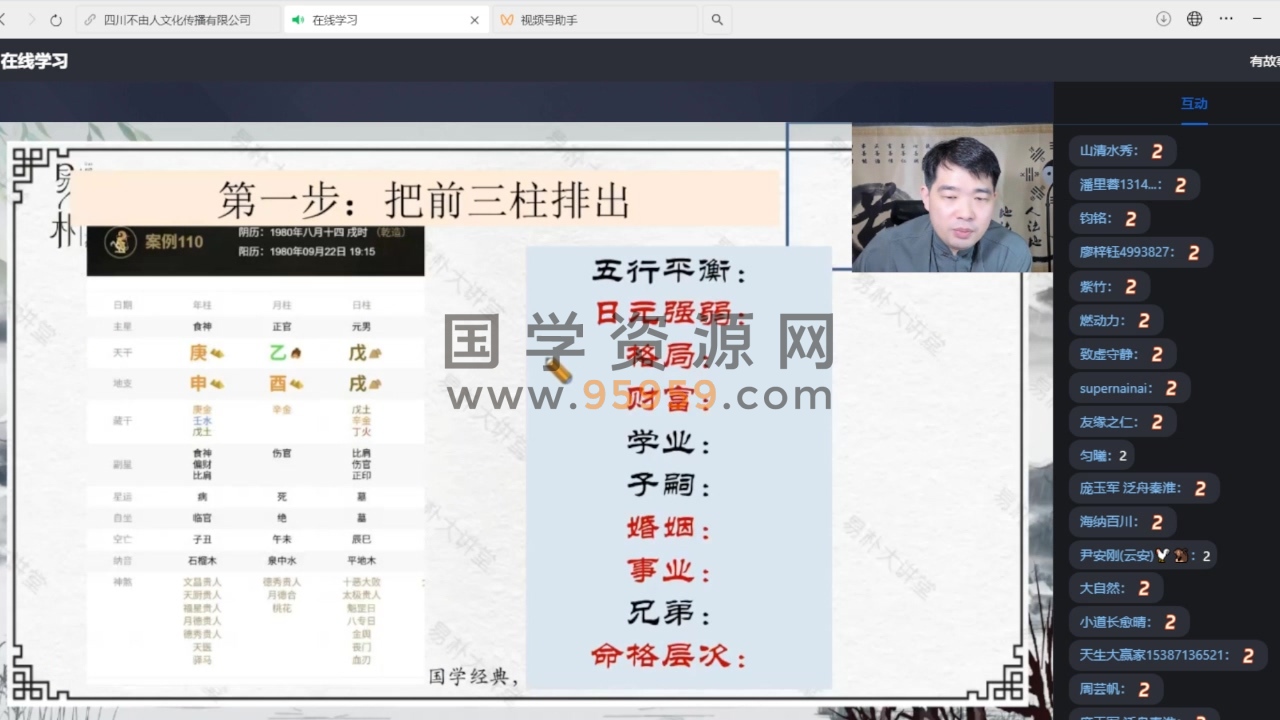Image resolution: width=1280 pixels, height=720 pixels.
Task: Select the 互动 tab in chat panel
Action: tap(1194, 103)
